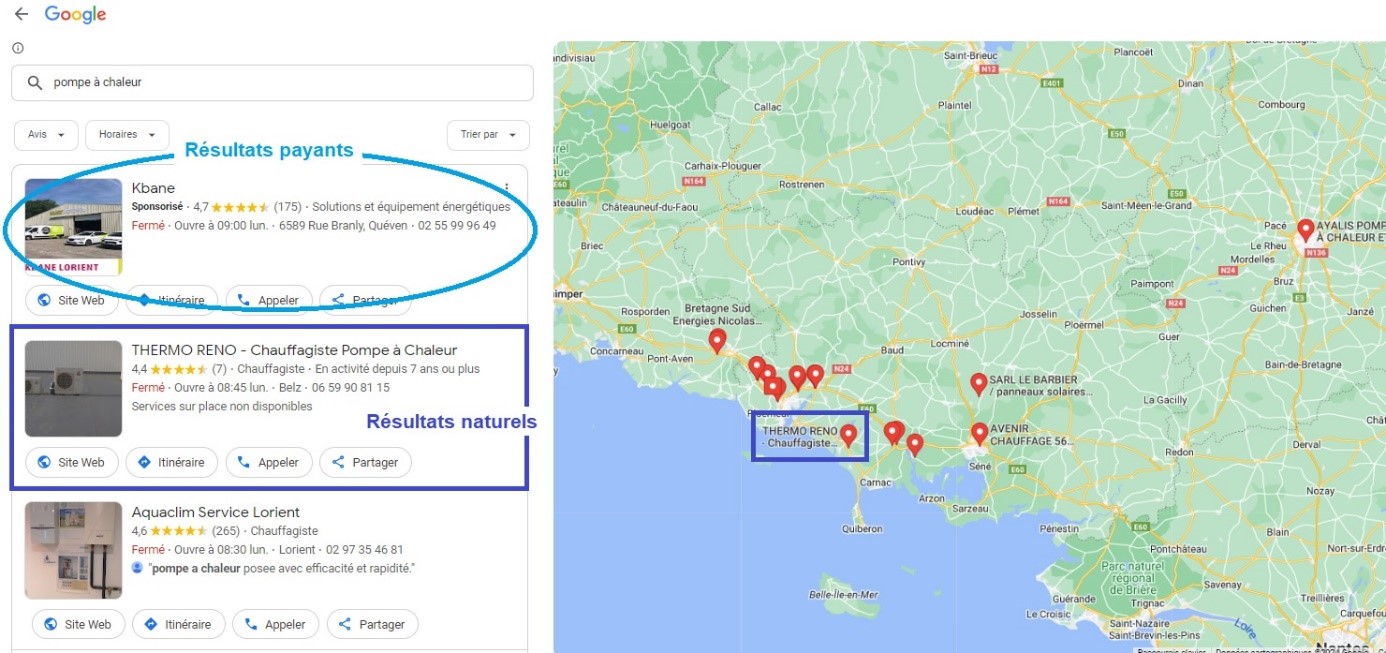1386x653 pixels.
Task: Click the Pontivy label on the map
Action: (x=908, y=262)
